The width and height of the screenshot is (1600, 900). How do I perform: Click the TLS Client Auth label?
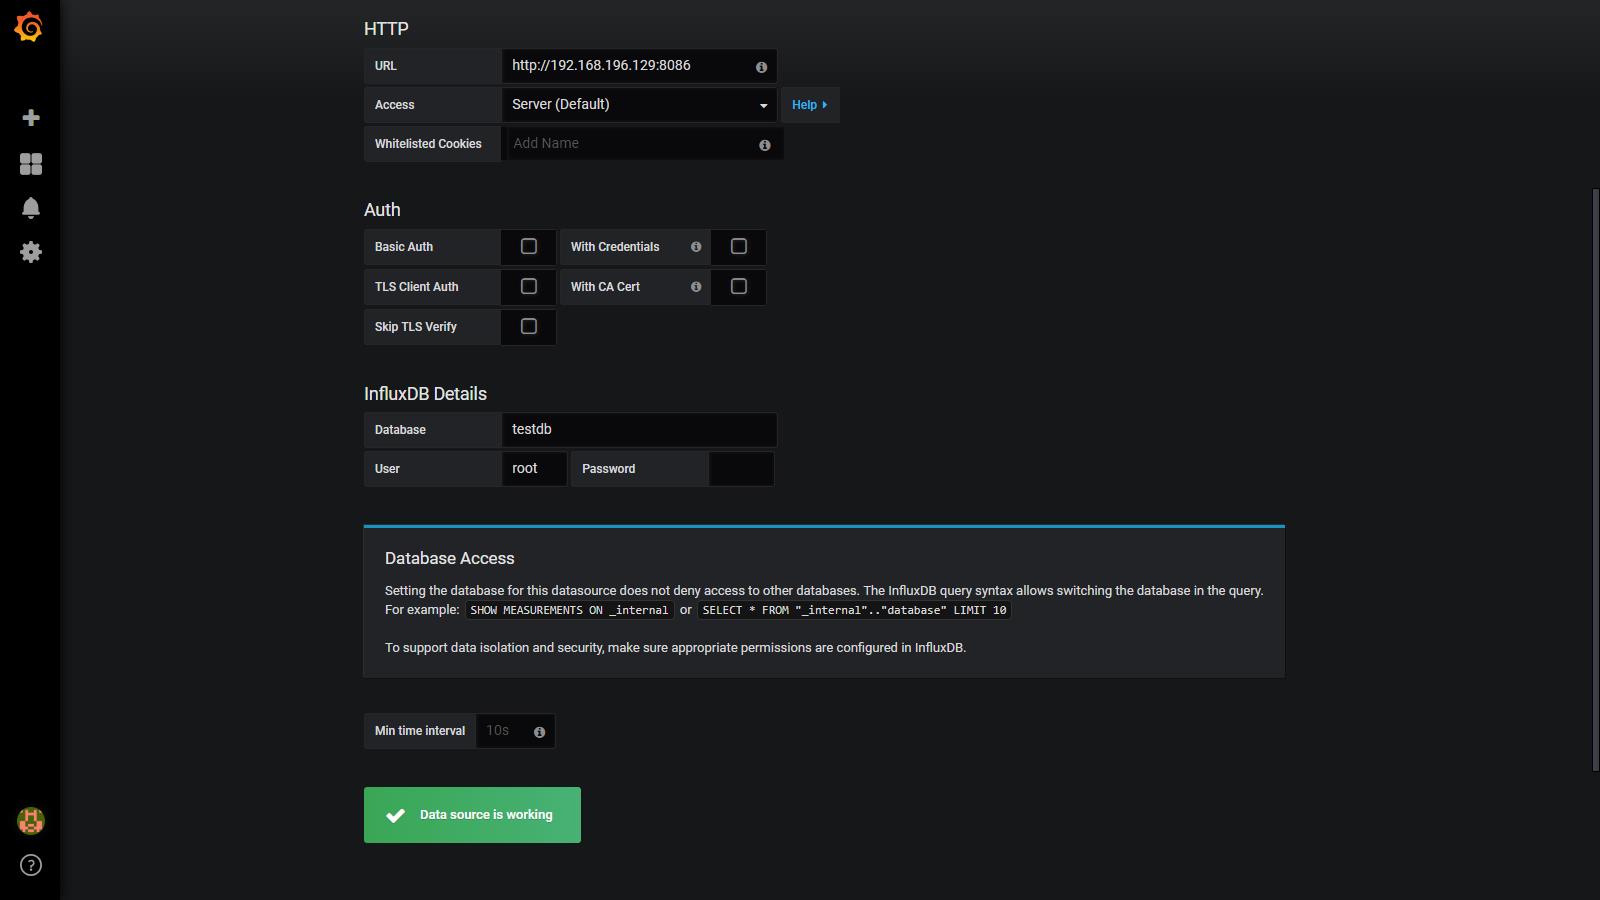(x=416, y=287)
